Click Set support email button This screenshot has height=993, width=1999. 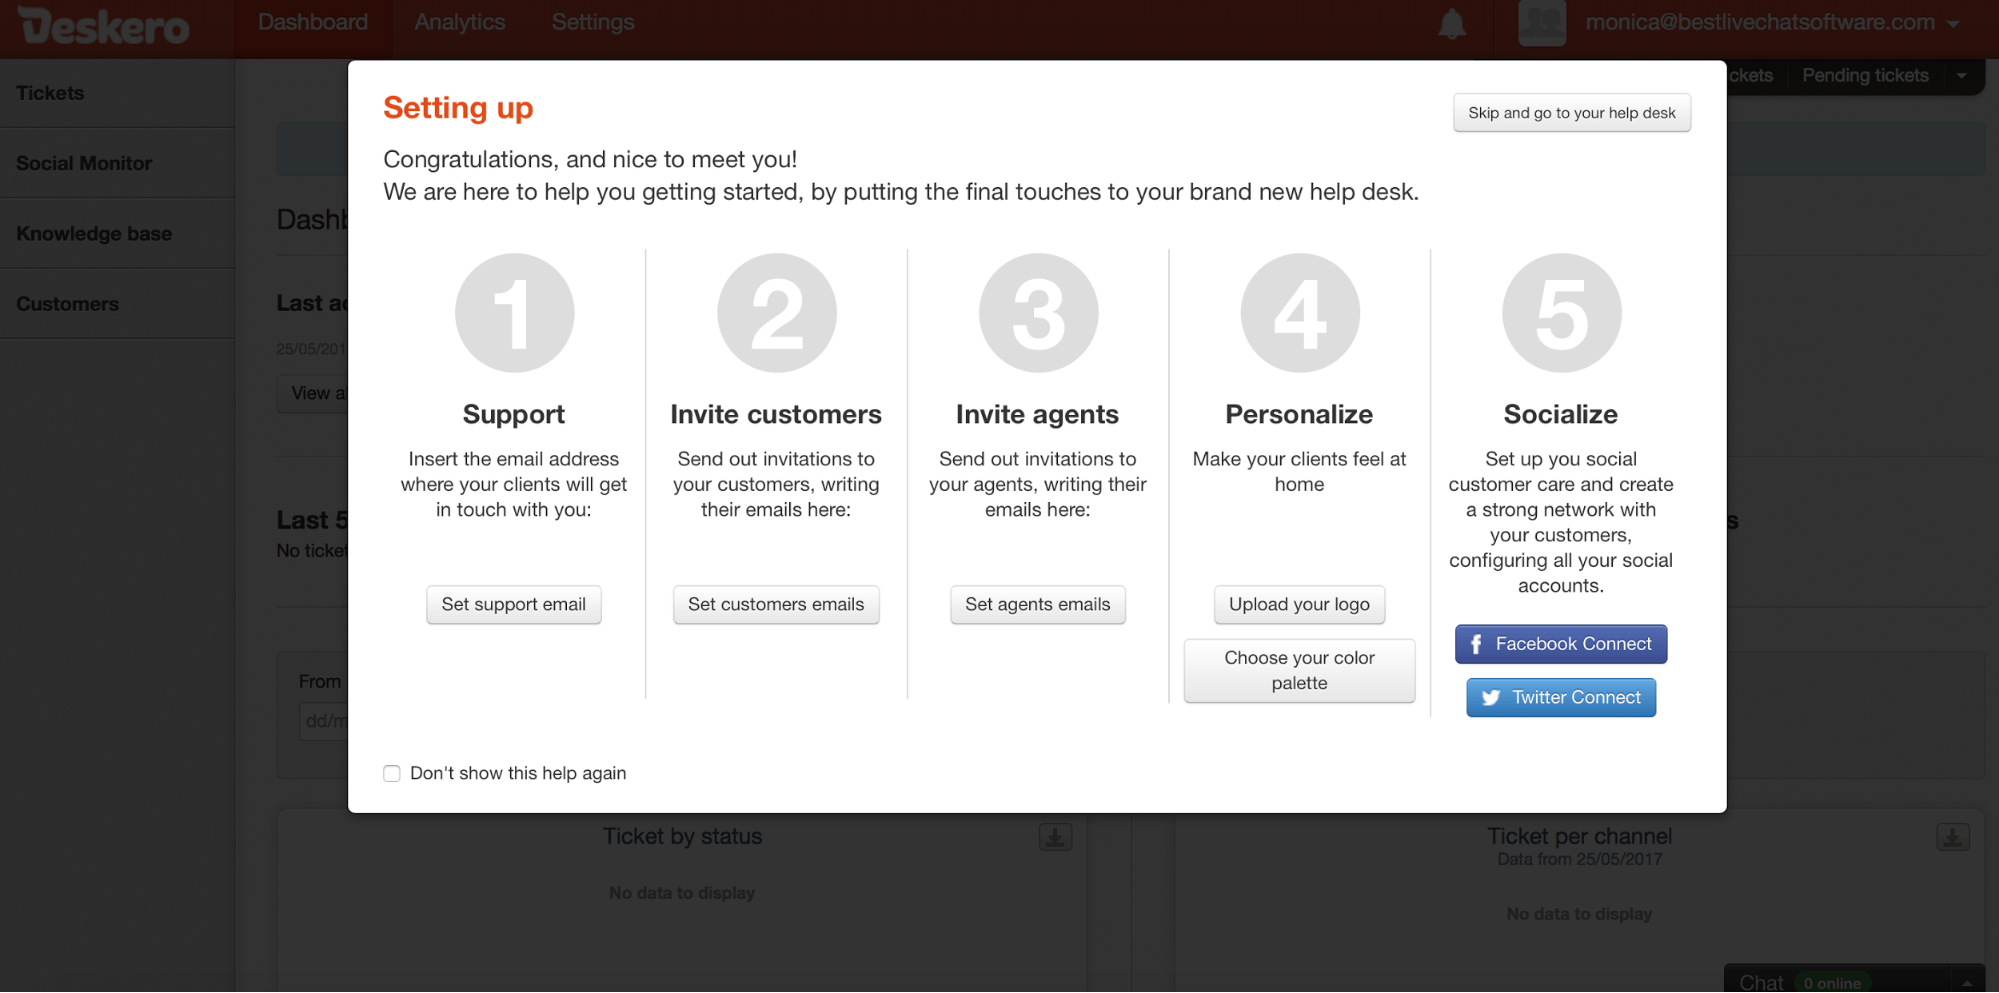coord(514,605)
